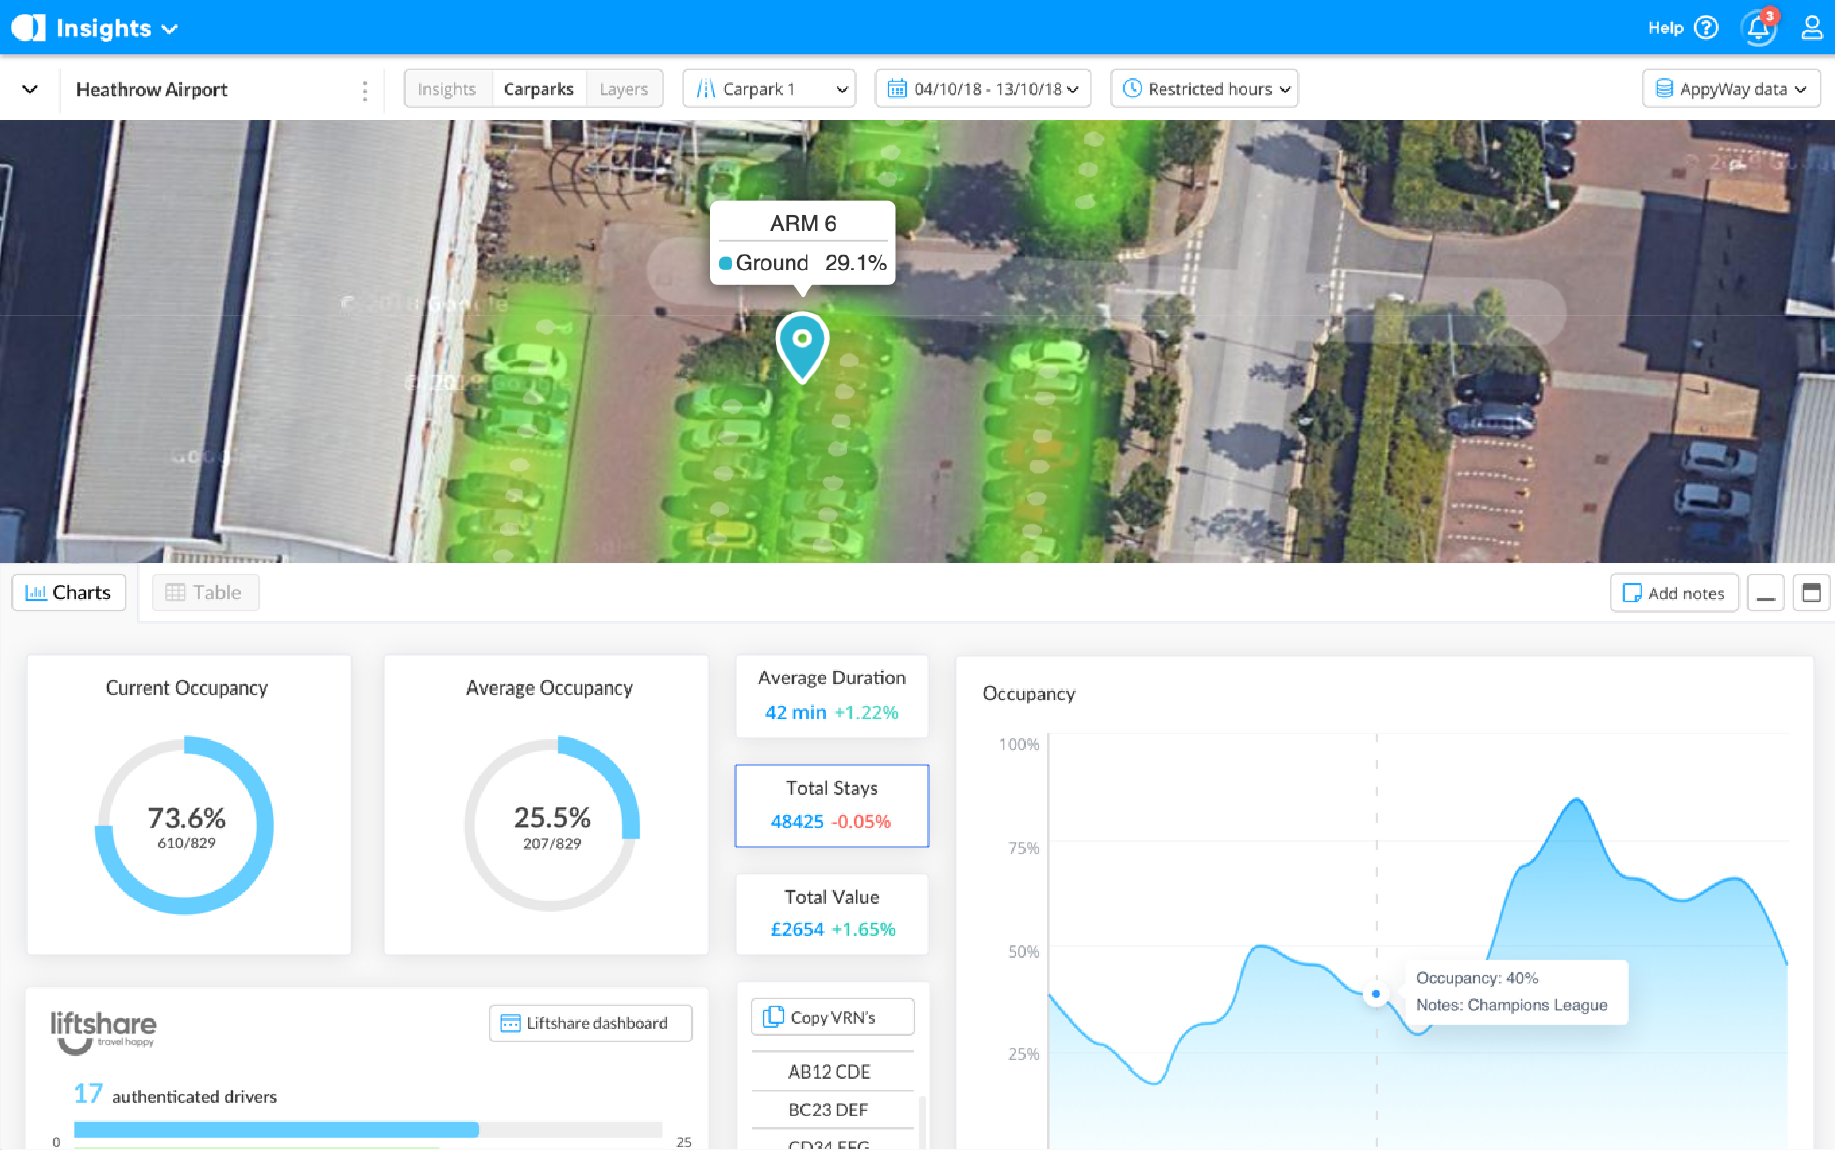Image resolution: width=1835 pixels, height=1151 pixels.
Task: Switch to the Insights tab
Action: coord(447,89)
